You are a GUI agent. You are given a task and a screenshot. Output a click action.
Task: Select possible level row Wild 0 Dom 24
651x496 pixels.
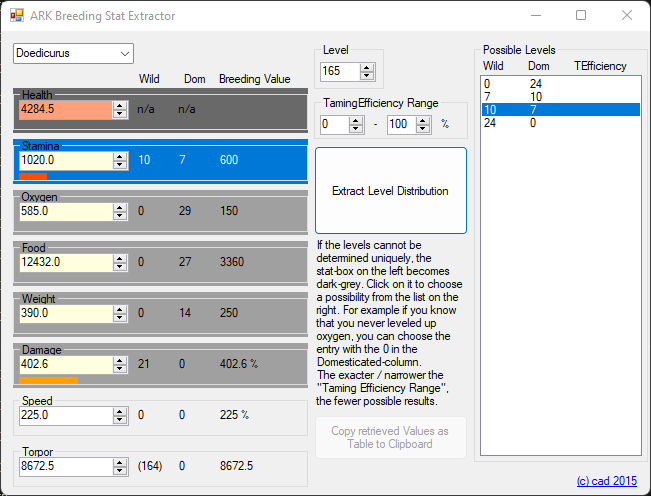pyautogui.click(x=560, y=84)
